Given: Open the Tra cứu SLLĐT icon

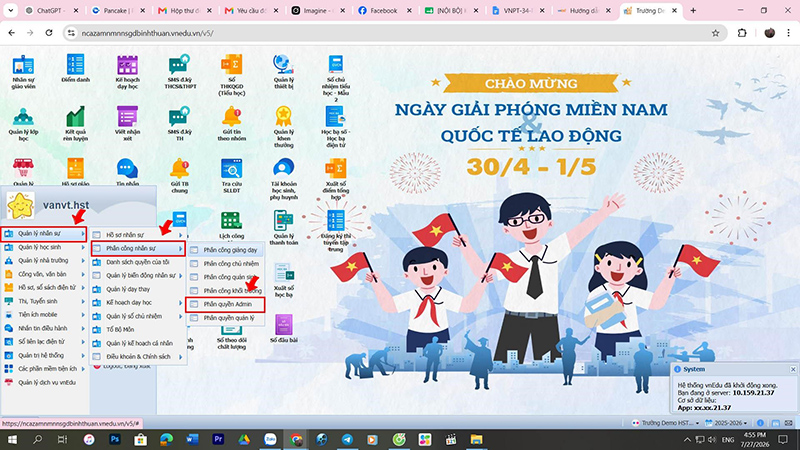Looking at the screenshot, I should pyautogui.click(x=232, y=176).
